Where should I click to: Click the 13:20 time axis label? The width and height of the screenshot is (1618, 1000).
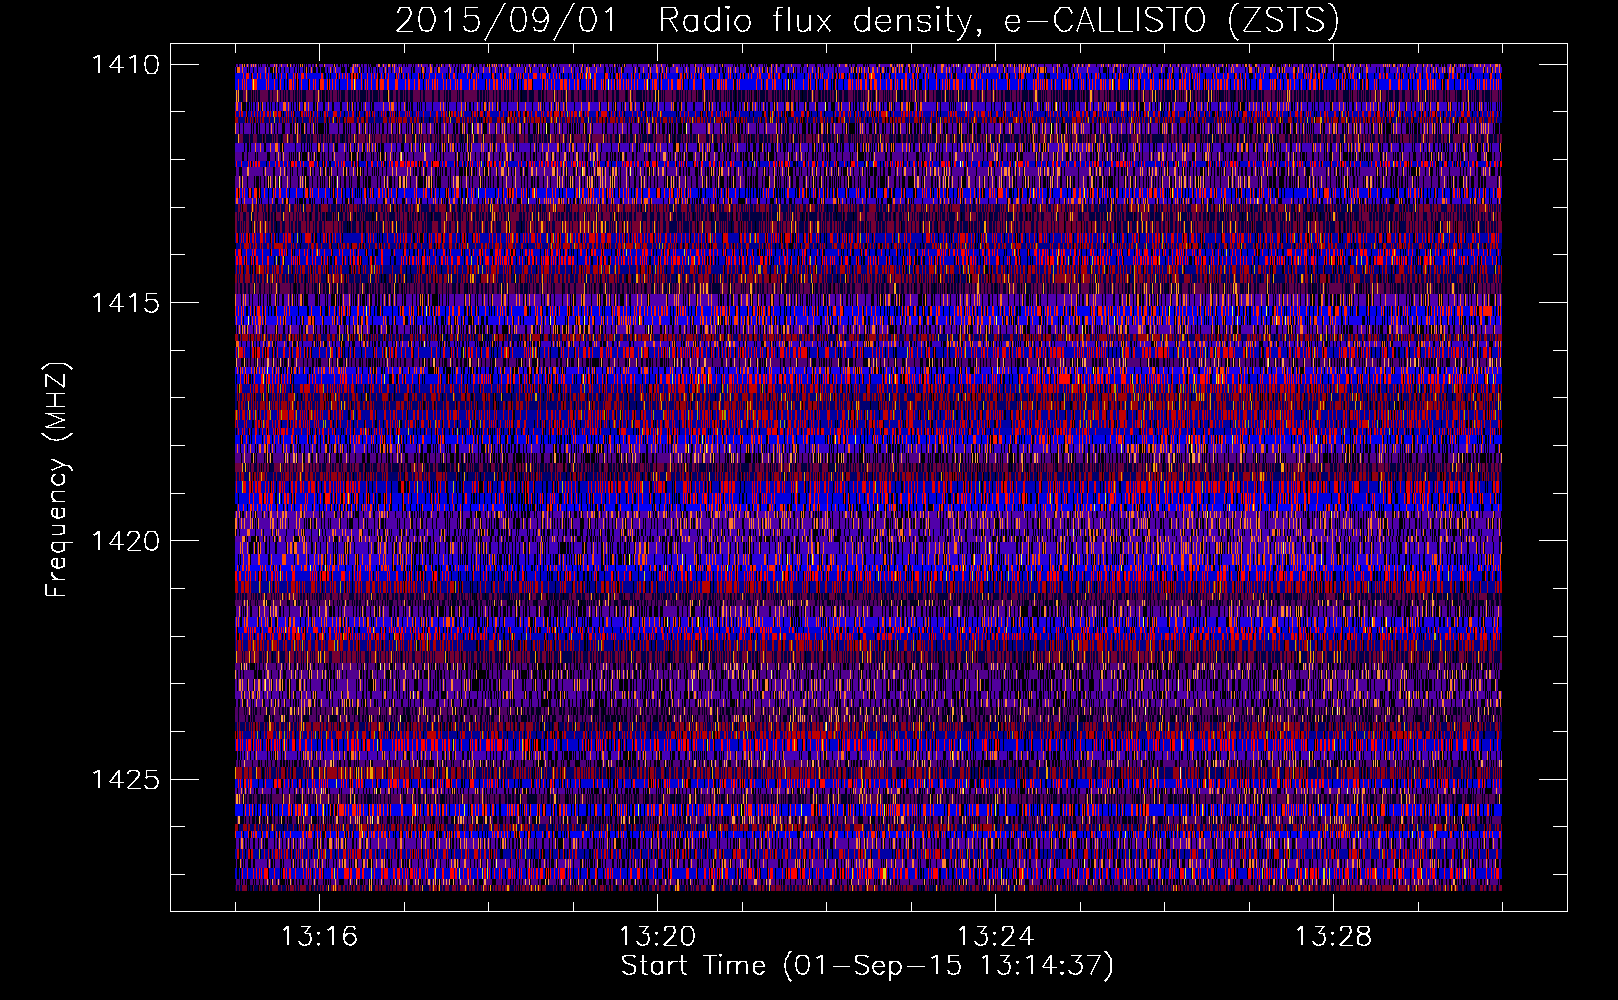click(x=657, y=937)
